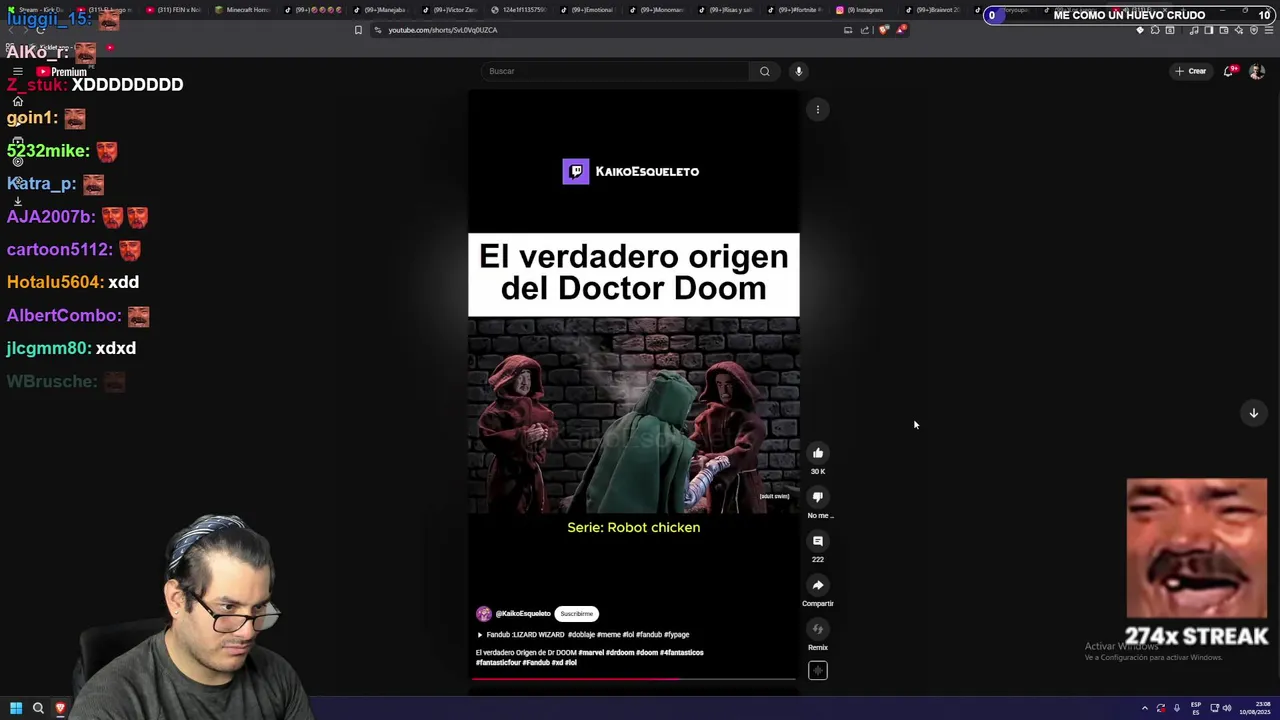Open the Brave Leo AI sparkle icon
The height and width of the screenshot is (720, 1280).
[x=1239, y=30]
